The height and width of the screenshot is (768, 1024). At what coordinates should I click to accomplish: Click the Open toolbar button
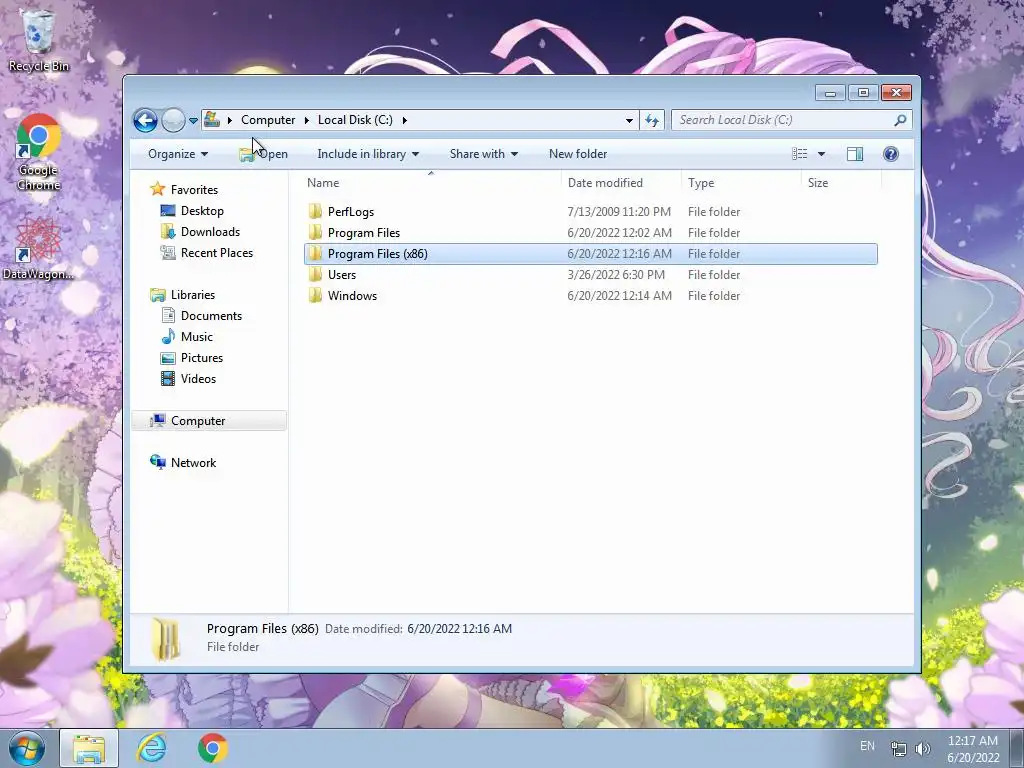(x=263, y=154)
